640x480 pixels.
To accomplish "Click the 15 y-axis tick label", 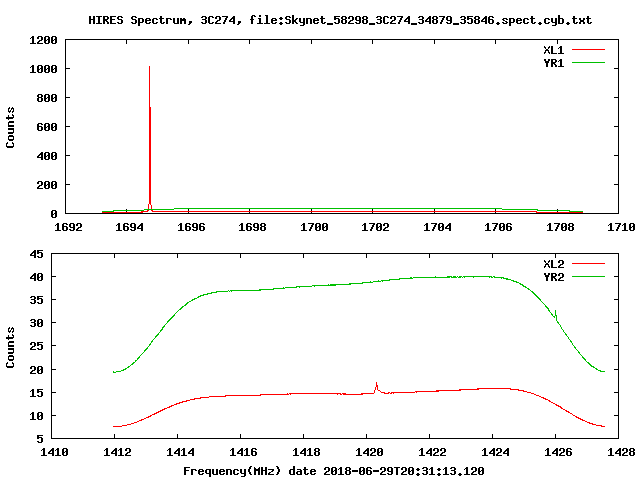I will (36, 393).
